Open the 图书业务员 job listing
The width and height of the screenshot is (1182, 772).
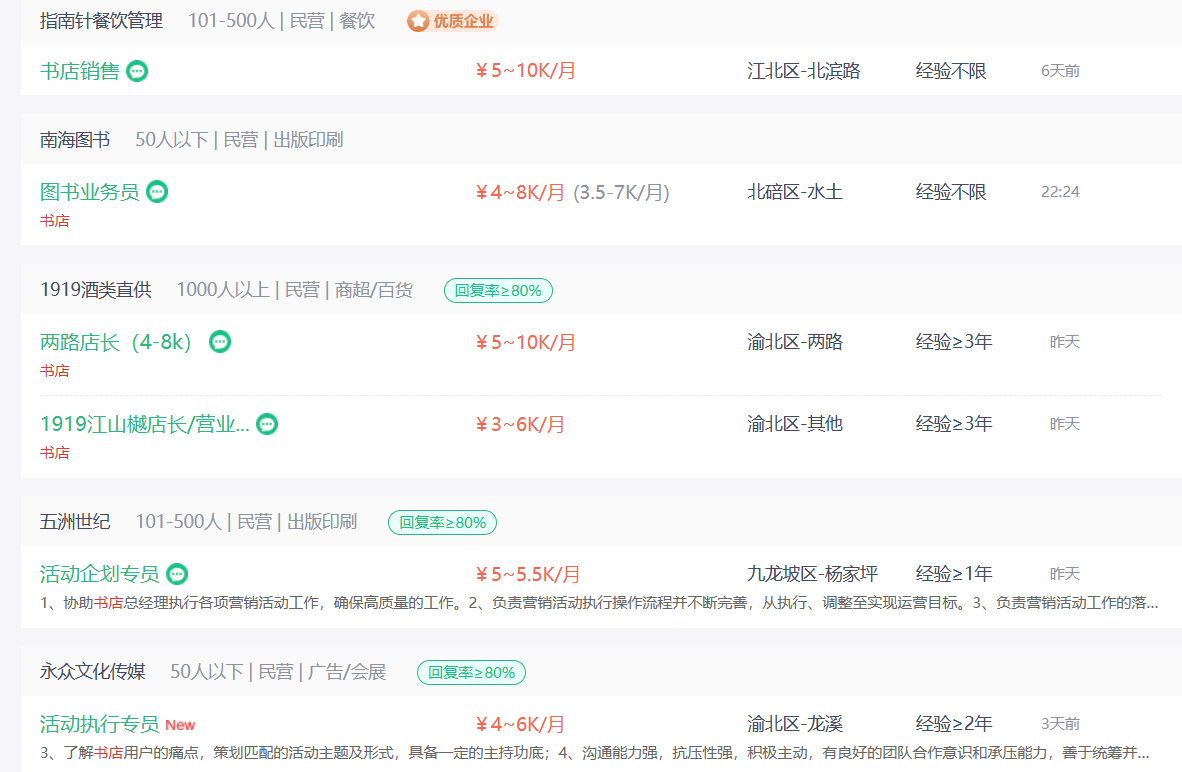pos(90,191)
